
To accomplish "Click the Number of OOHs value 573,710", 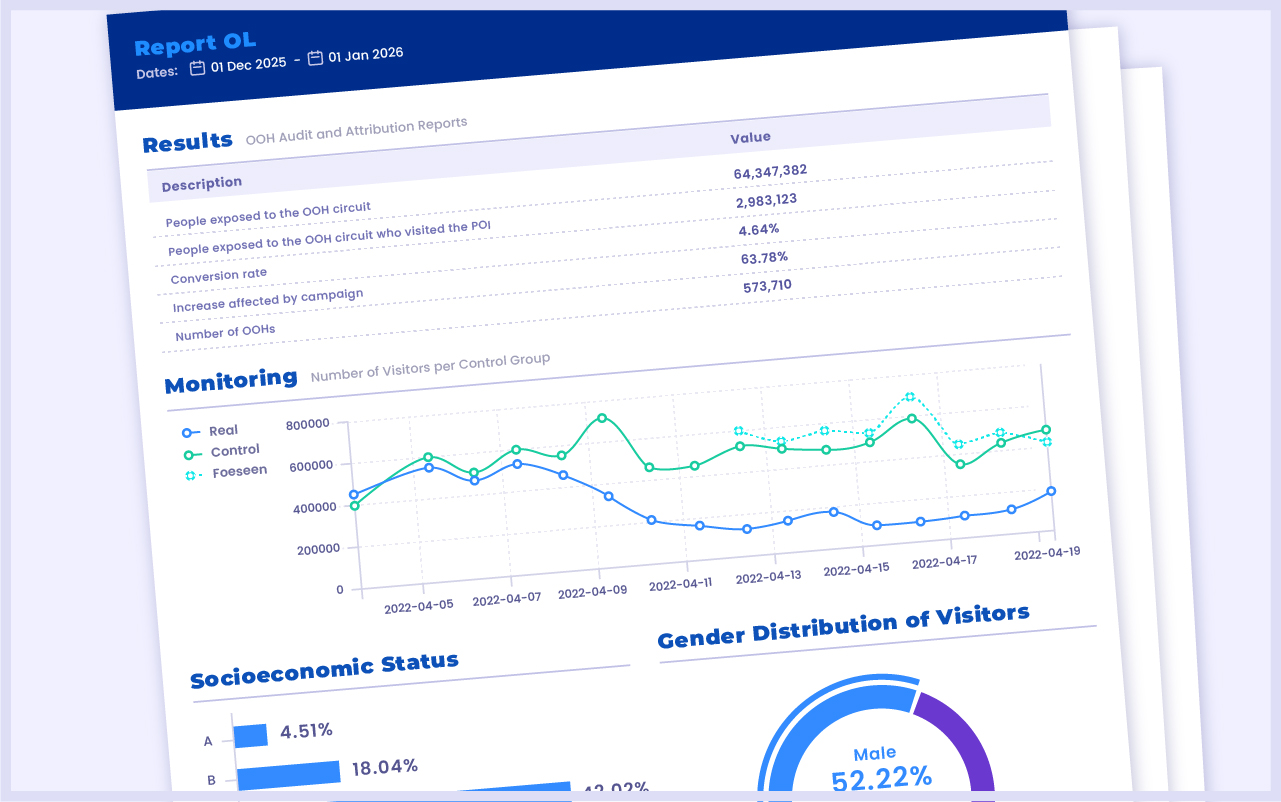I will point(765,285).
